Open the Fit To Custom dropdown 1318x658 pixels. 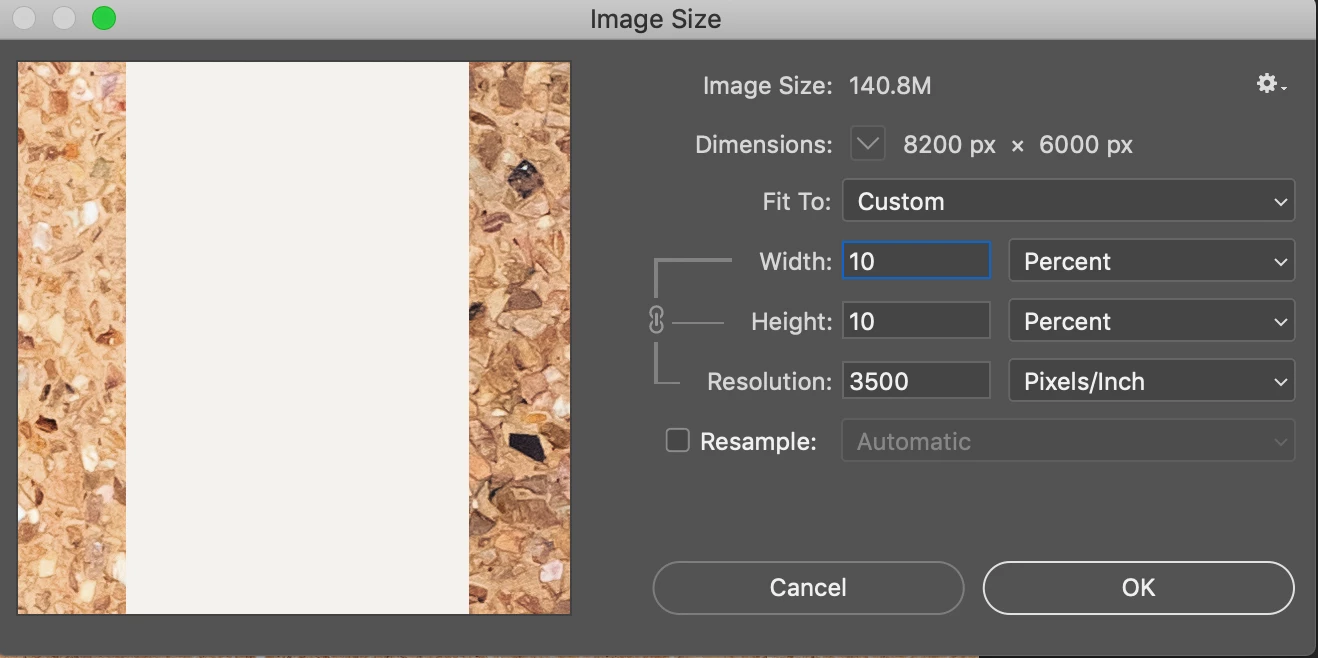coord(1068,201)
